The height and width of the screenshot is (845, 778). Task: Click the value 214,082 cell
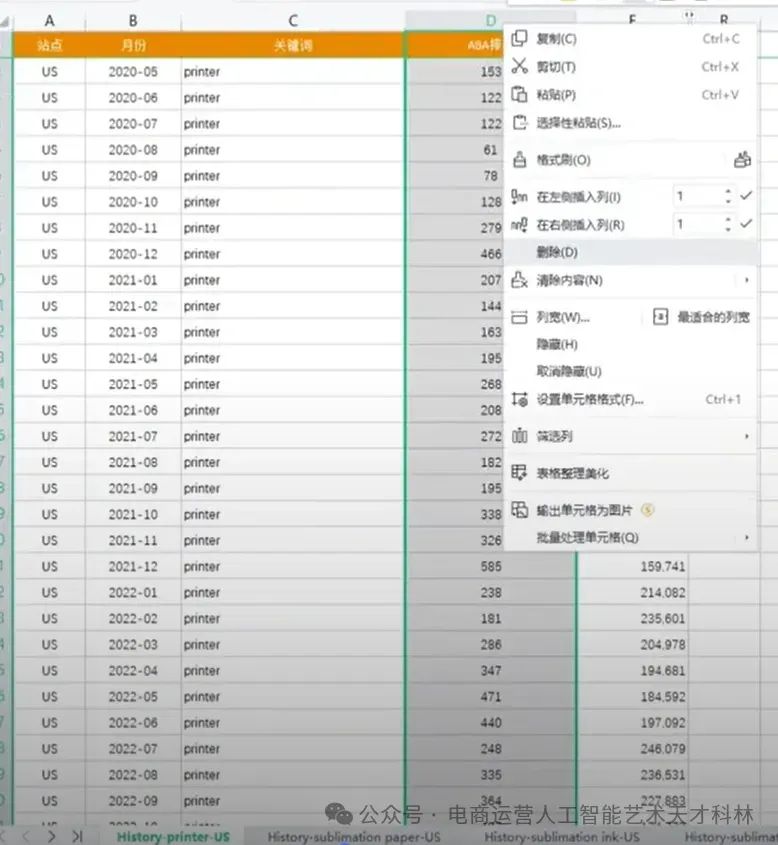[x=633, y=592]
